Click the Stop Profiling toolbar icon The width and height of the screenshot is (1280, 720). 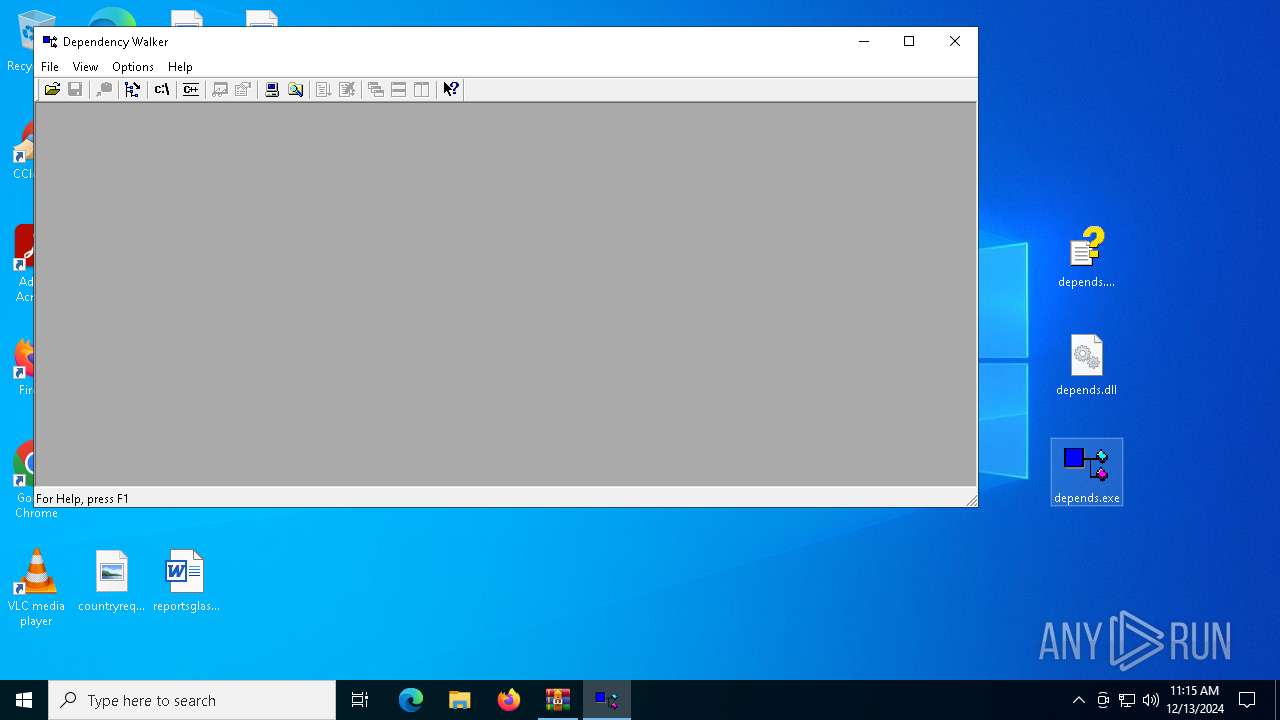coord(347,89)
